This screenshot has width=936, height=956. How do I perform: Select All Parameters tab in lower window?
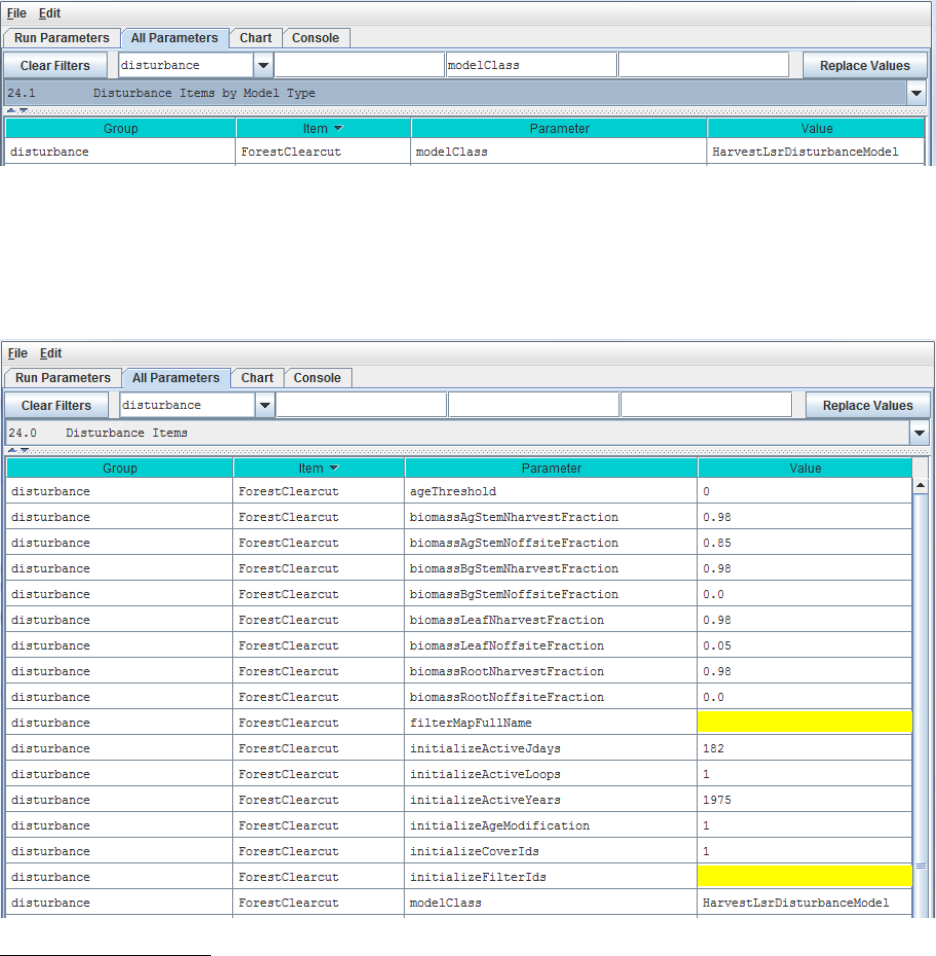[176, 378]
